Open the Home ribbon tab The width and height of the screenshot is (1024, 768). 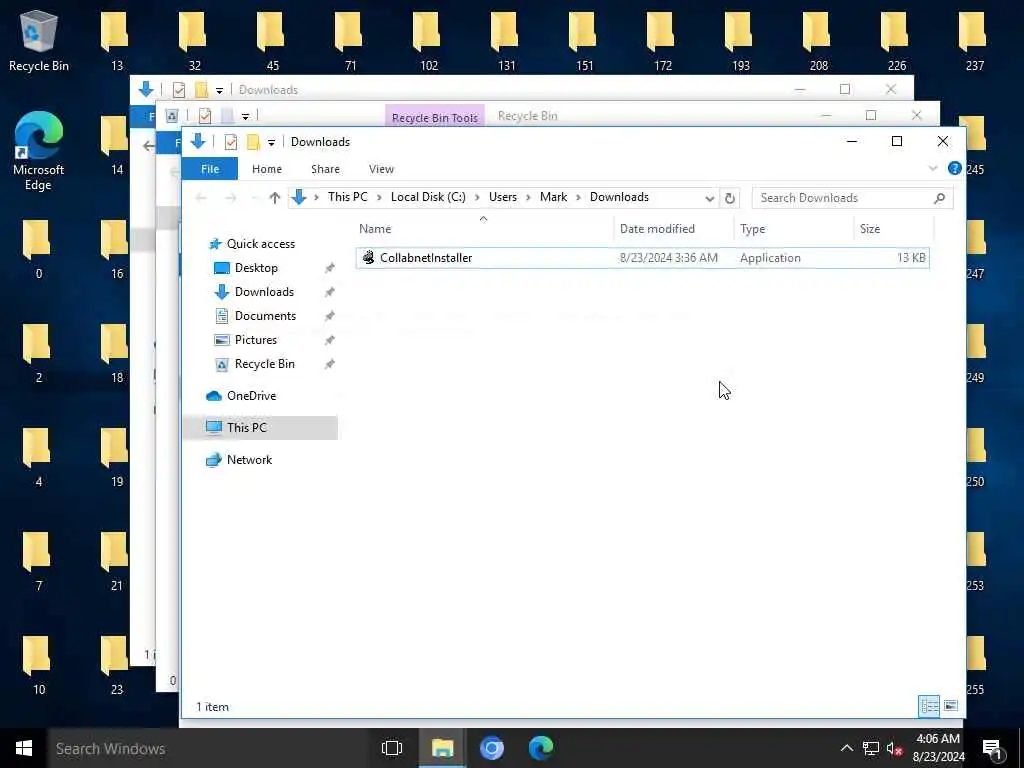coord(266,168)
